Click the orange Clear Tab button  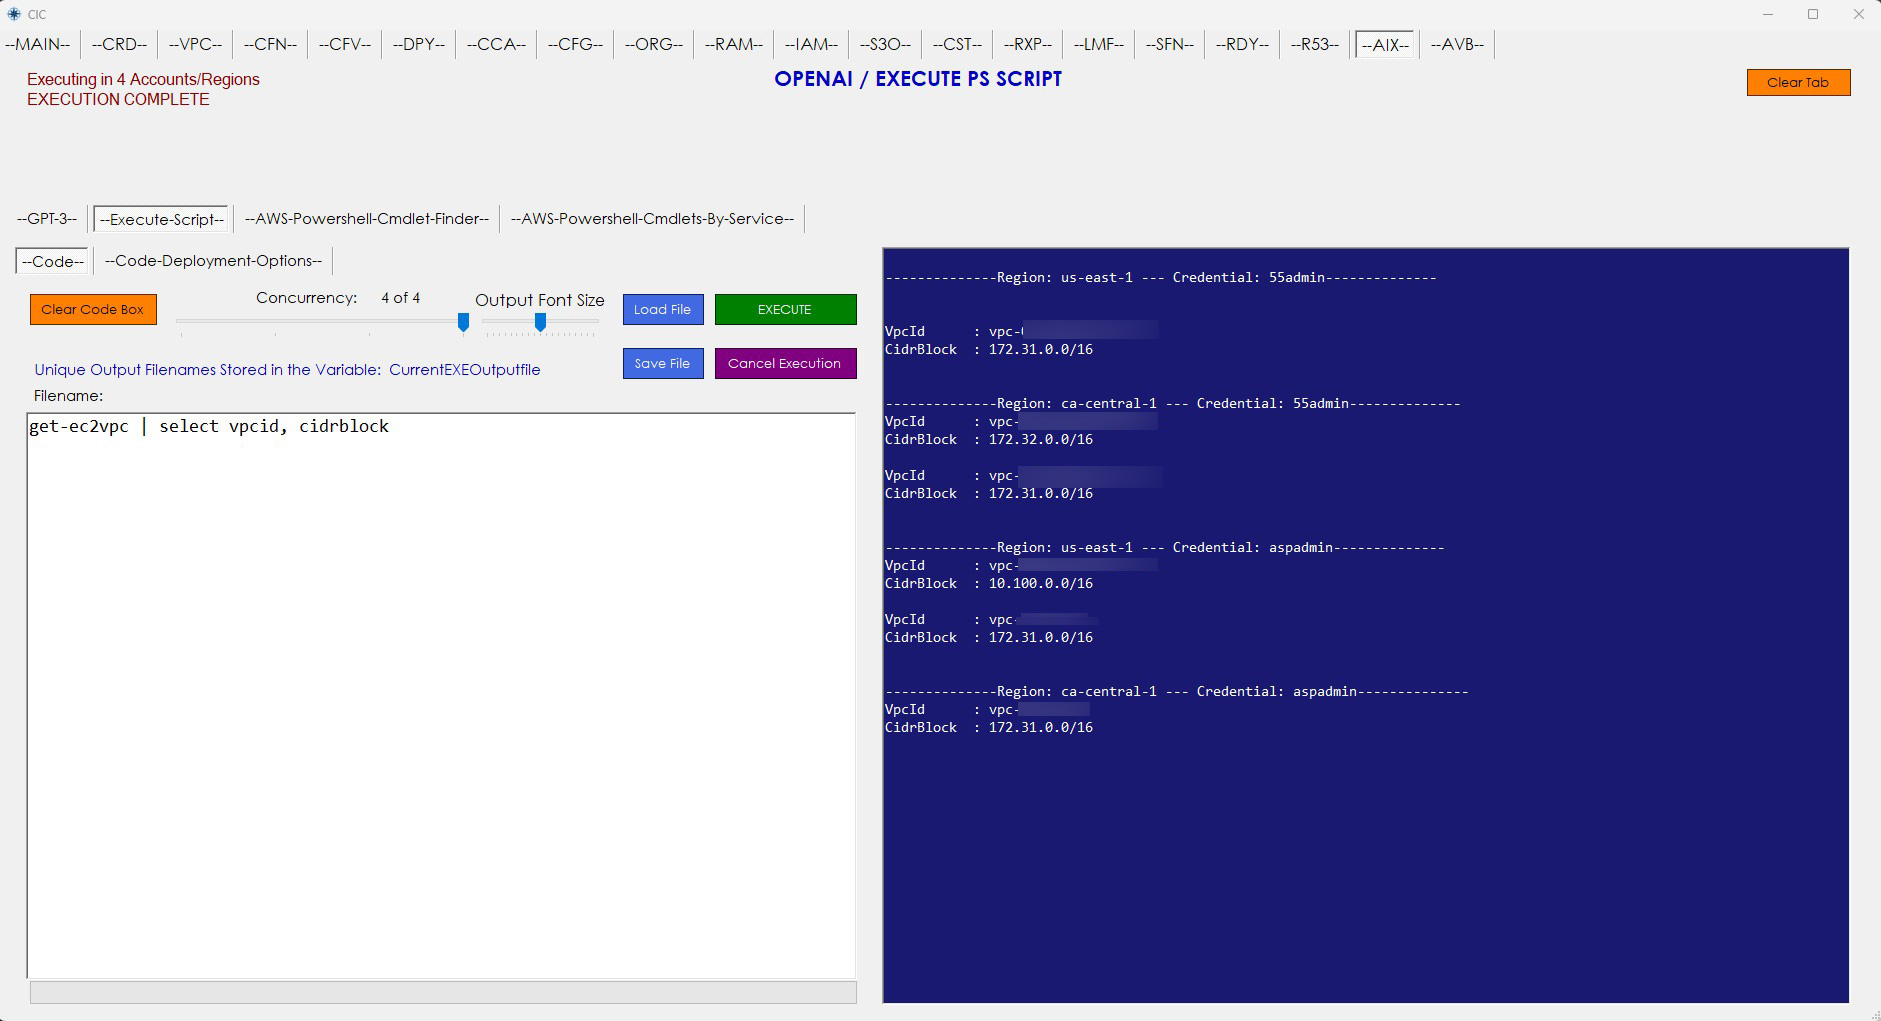click(1797, 83)
